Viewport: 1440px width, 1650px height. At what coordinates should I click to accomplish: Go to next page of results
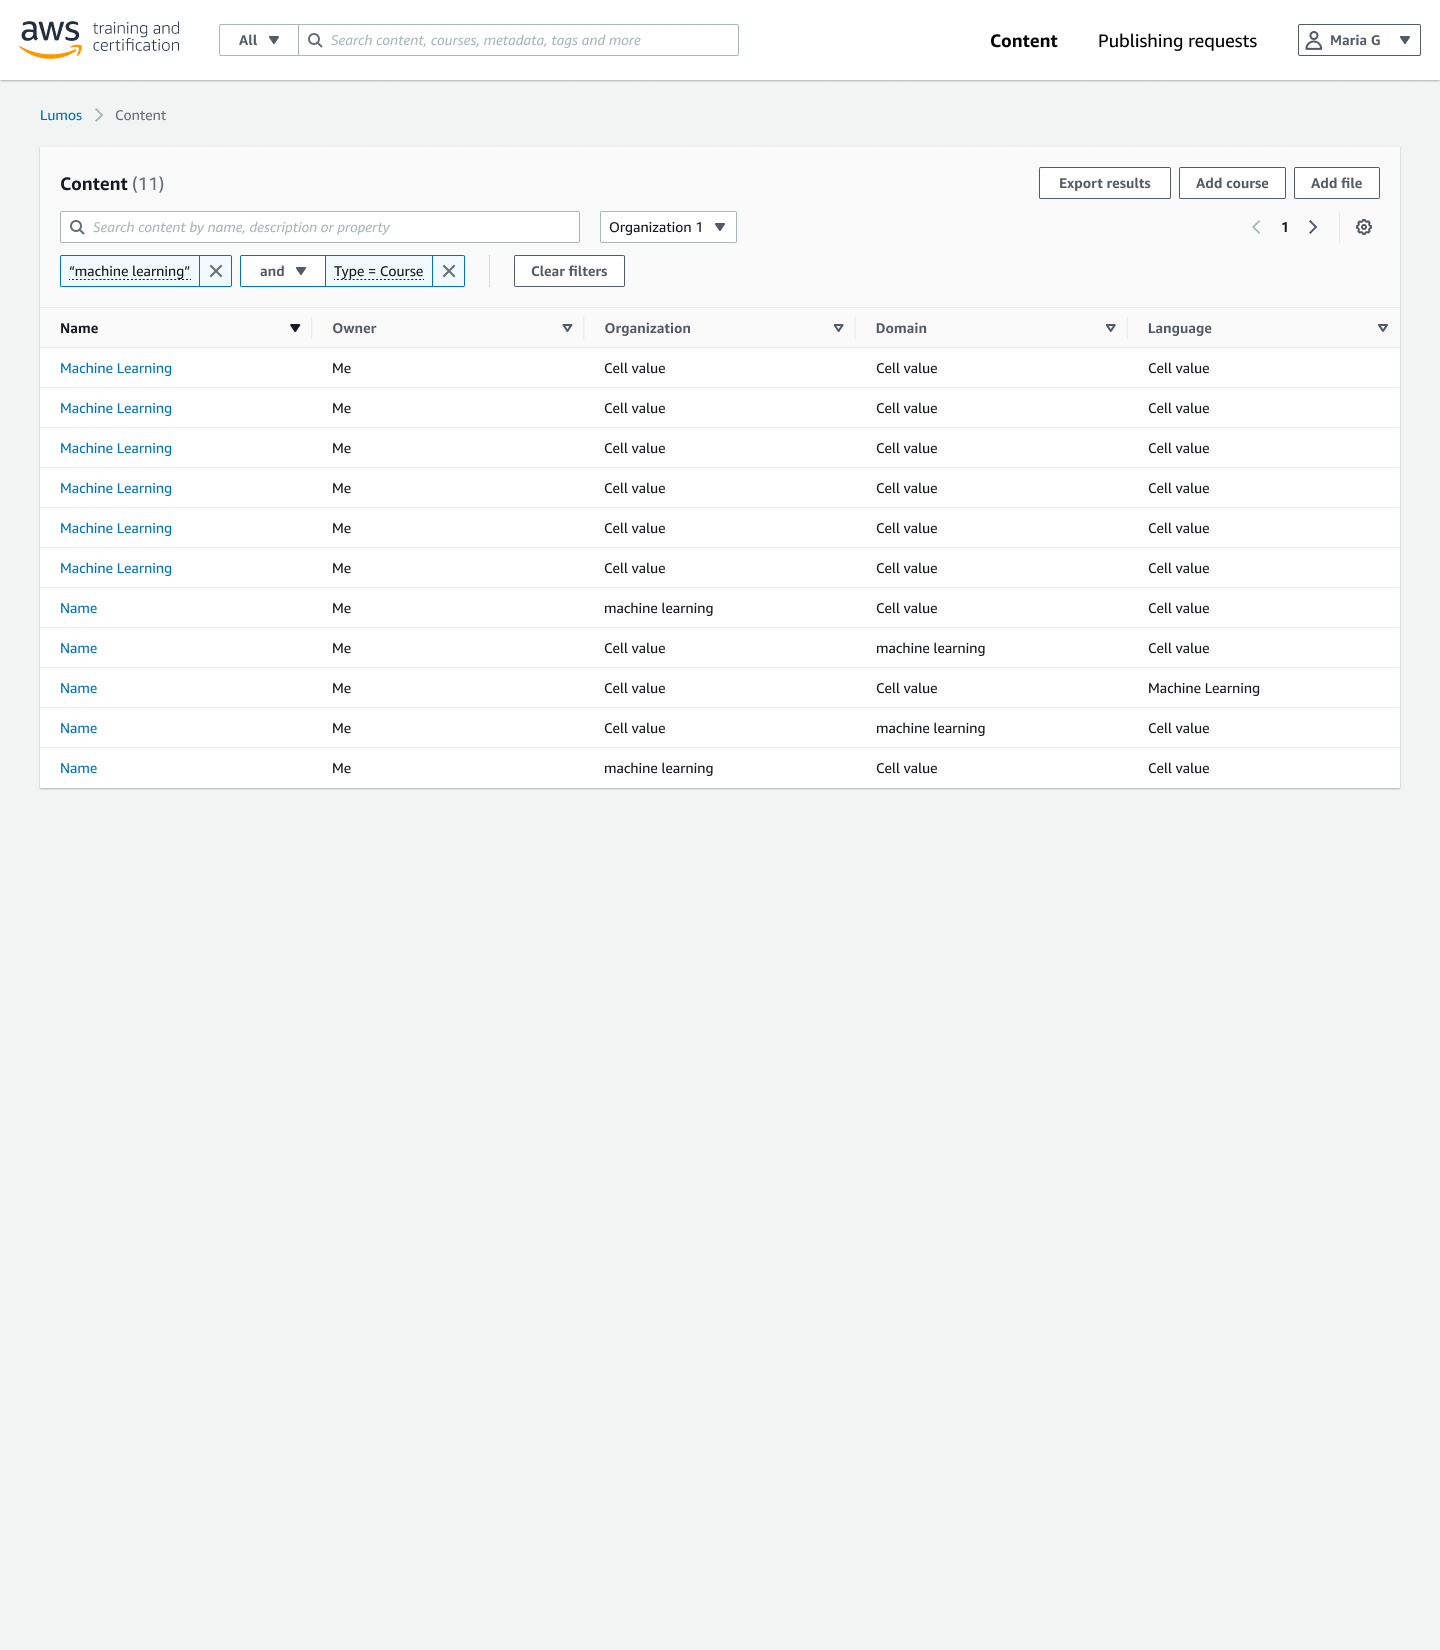coord(1313,227)
